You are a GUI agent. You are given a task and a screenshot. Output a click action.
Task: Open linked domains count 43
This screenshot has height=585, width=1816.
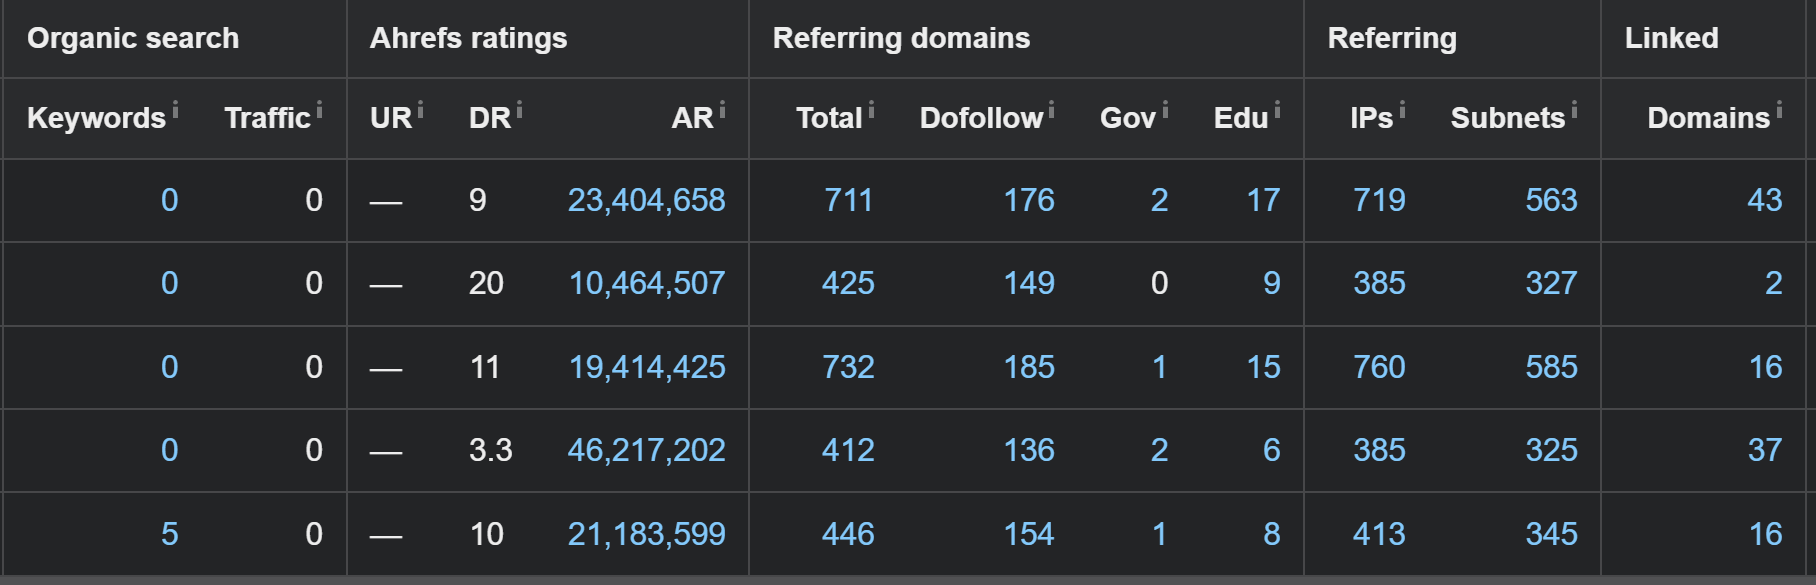pyautogui.click(x=1765, y=200)
